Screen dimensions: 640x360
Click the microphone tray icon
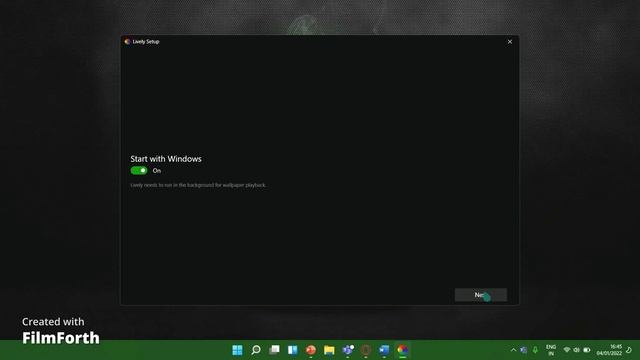[x=535, y=350]
